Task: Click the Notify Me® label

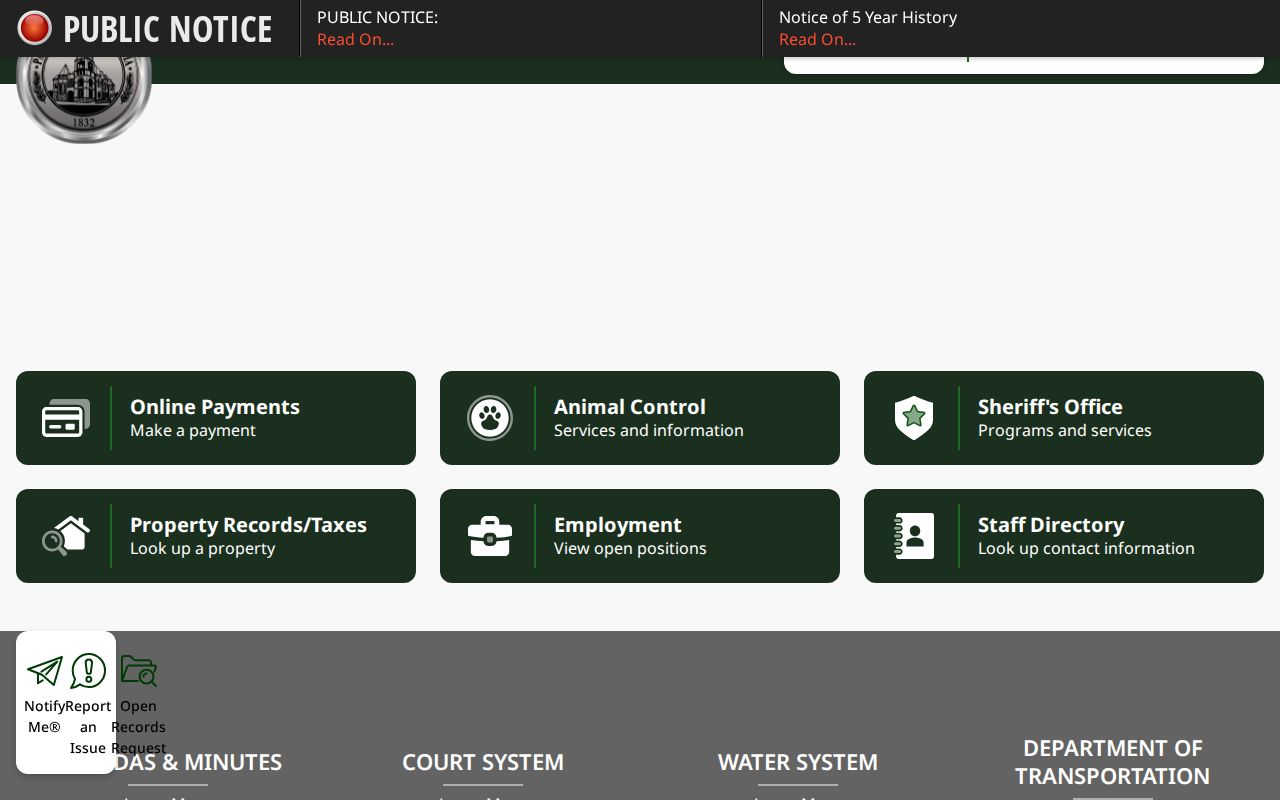Action: click(x=44, y=716)
